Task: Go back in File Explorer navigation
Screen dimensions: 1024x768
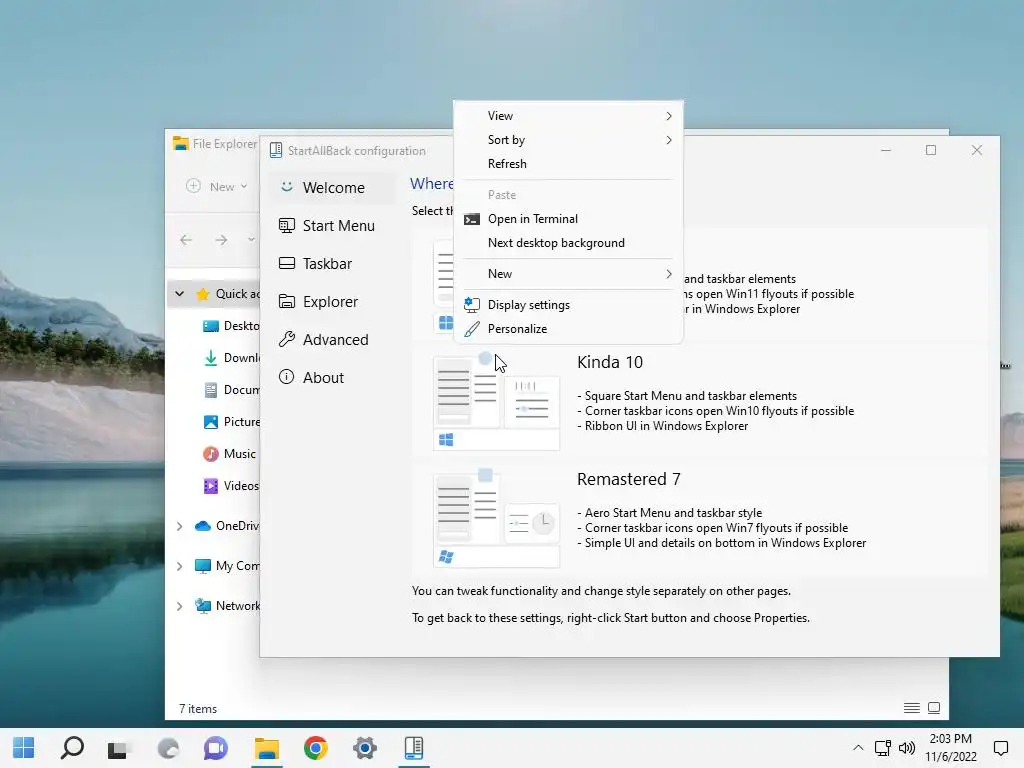Action: coord(186,240)
